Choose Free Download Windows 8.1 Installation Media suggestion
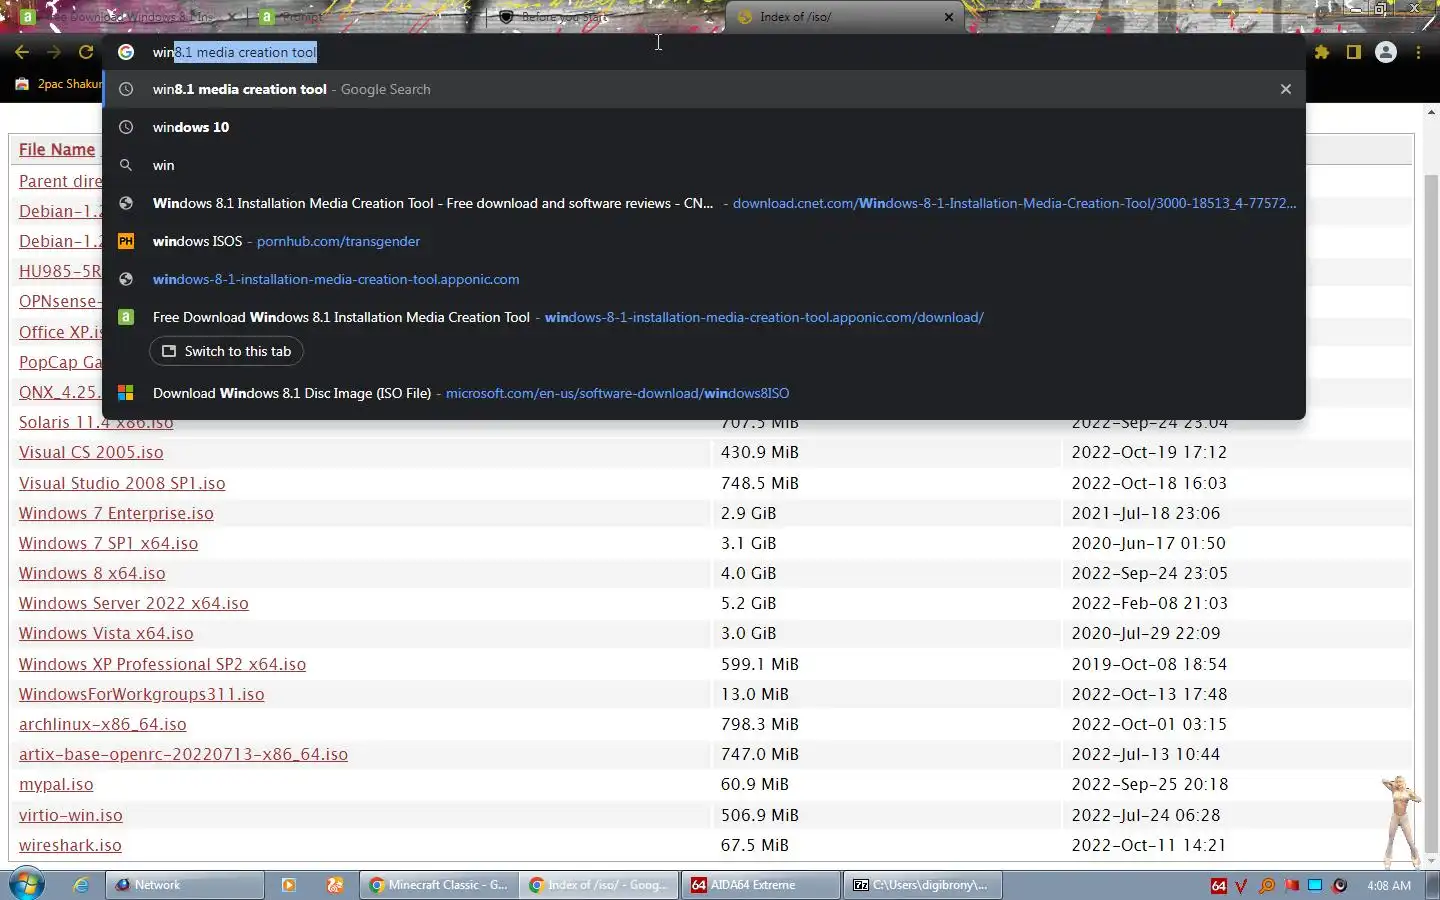The width and height of the screenshot is (1440, 900). pos(704,317)
